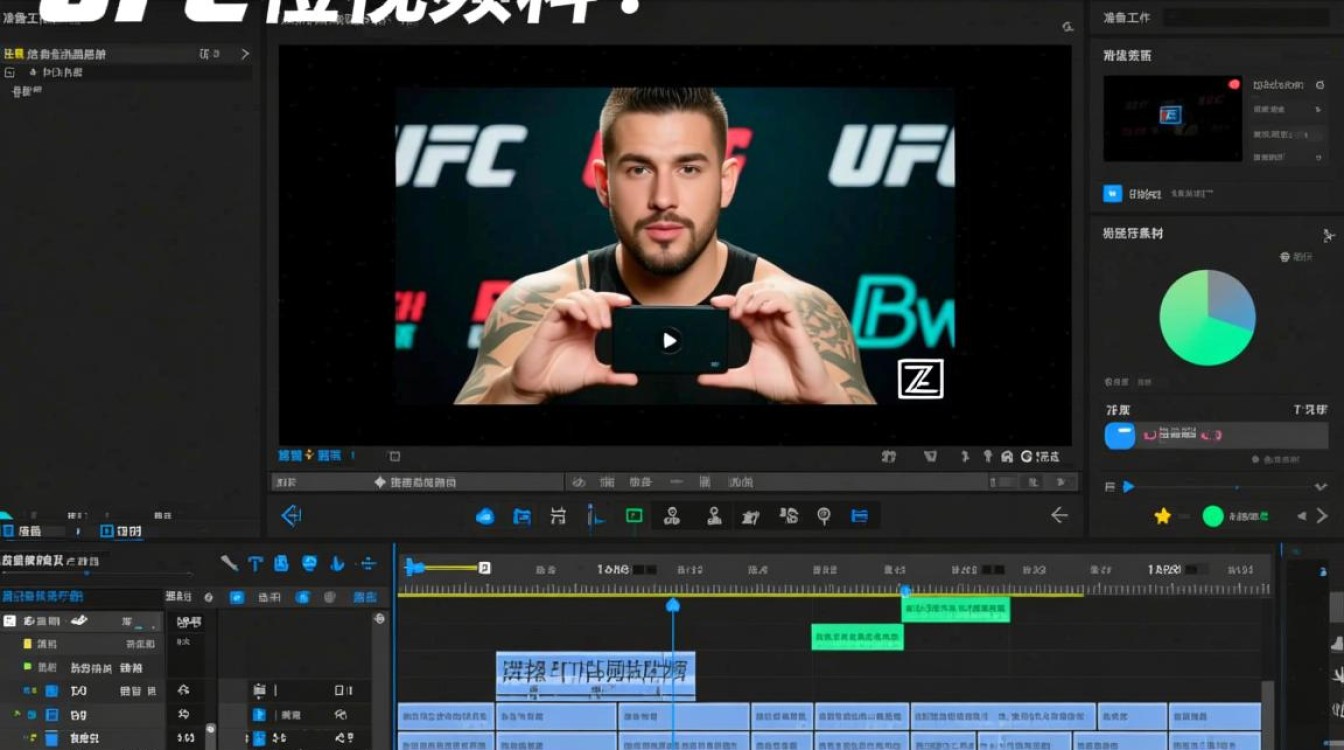Click the blue playhead marker on the timeline

(x=673, y=605)
